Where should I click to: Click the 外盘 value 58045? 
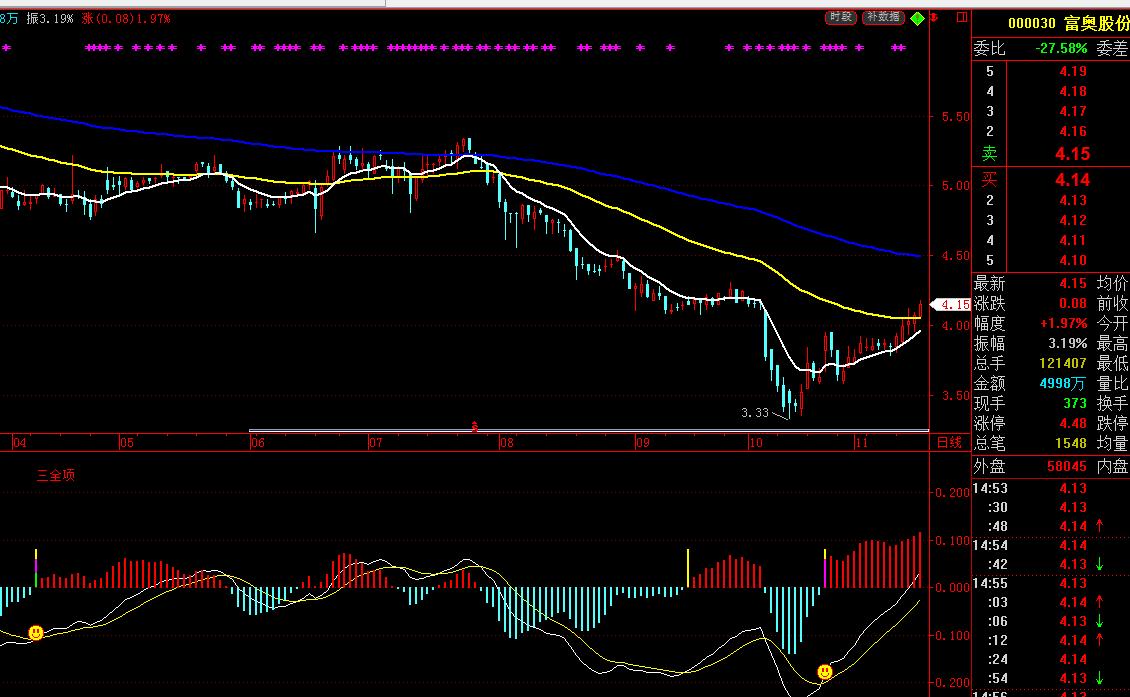[x=1067, y=466]
